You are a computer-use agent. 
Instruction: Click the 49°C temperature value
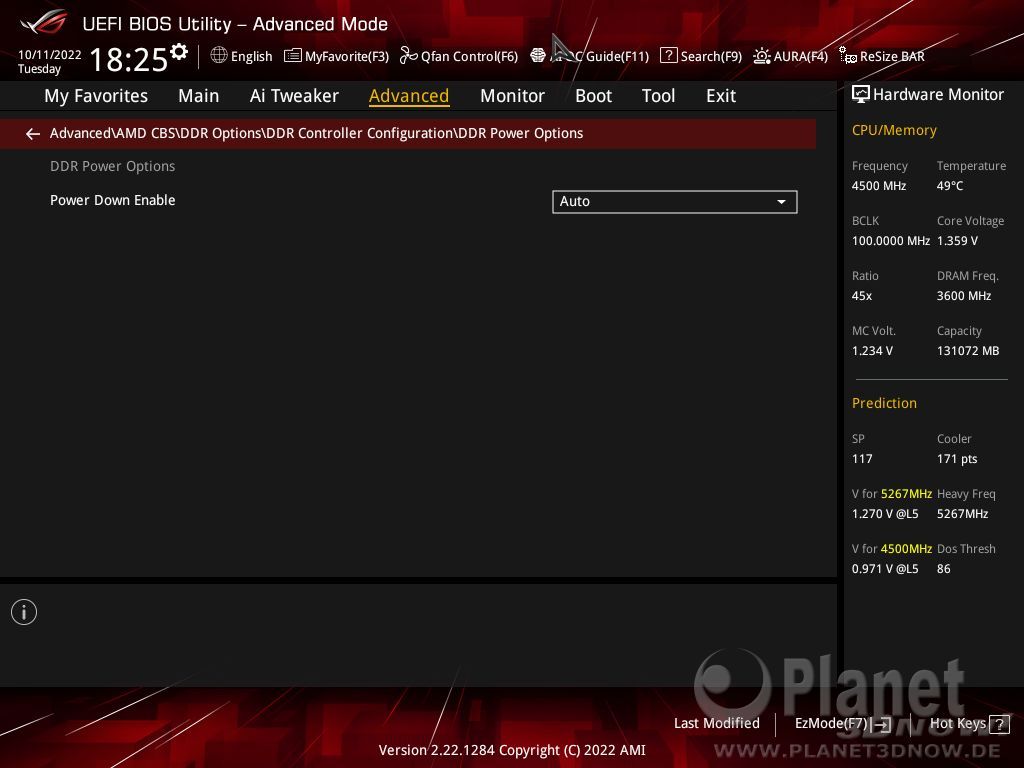(950, 186)
